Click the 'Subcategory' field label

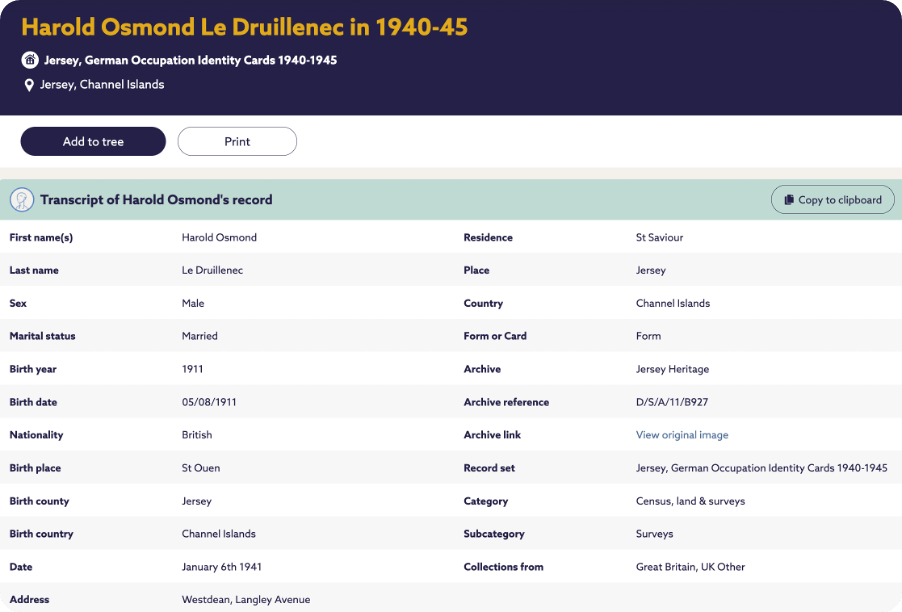494,534
